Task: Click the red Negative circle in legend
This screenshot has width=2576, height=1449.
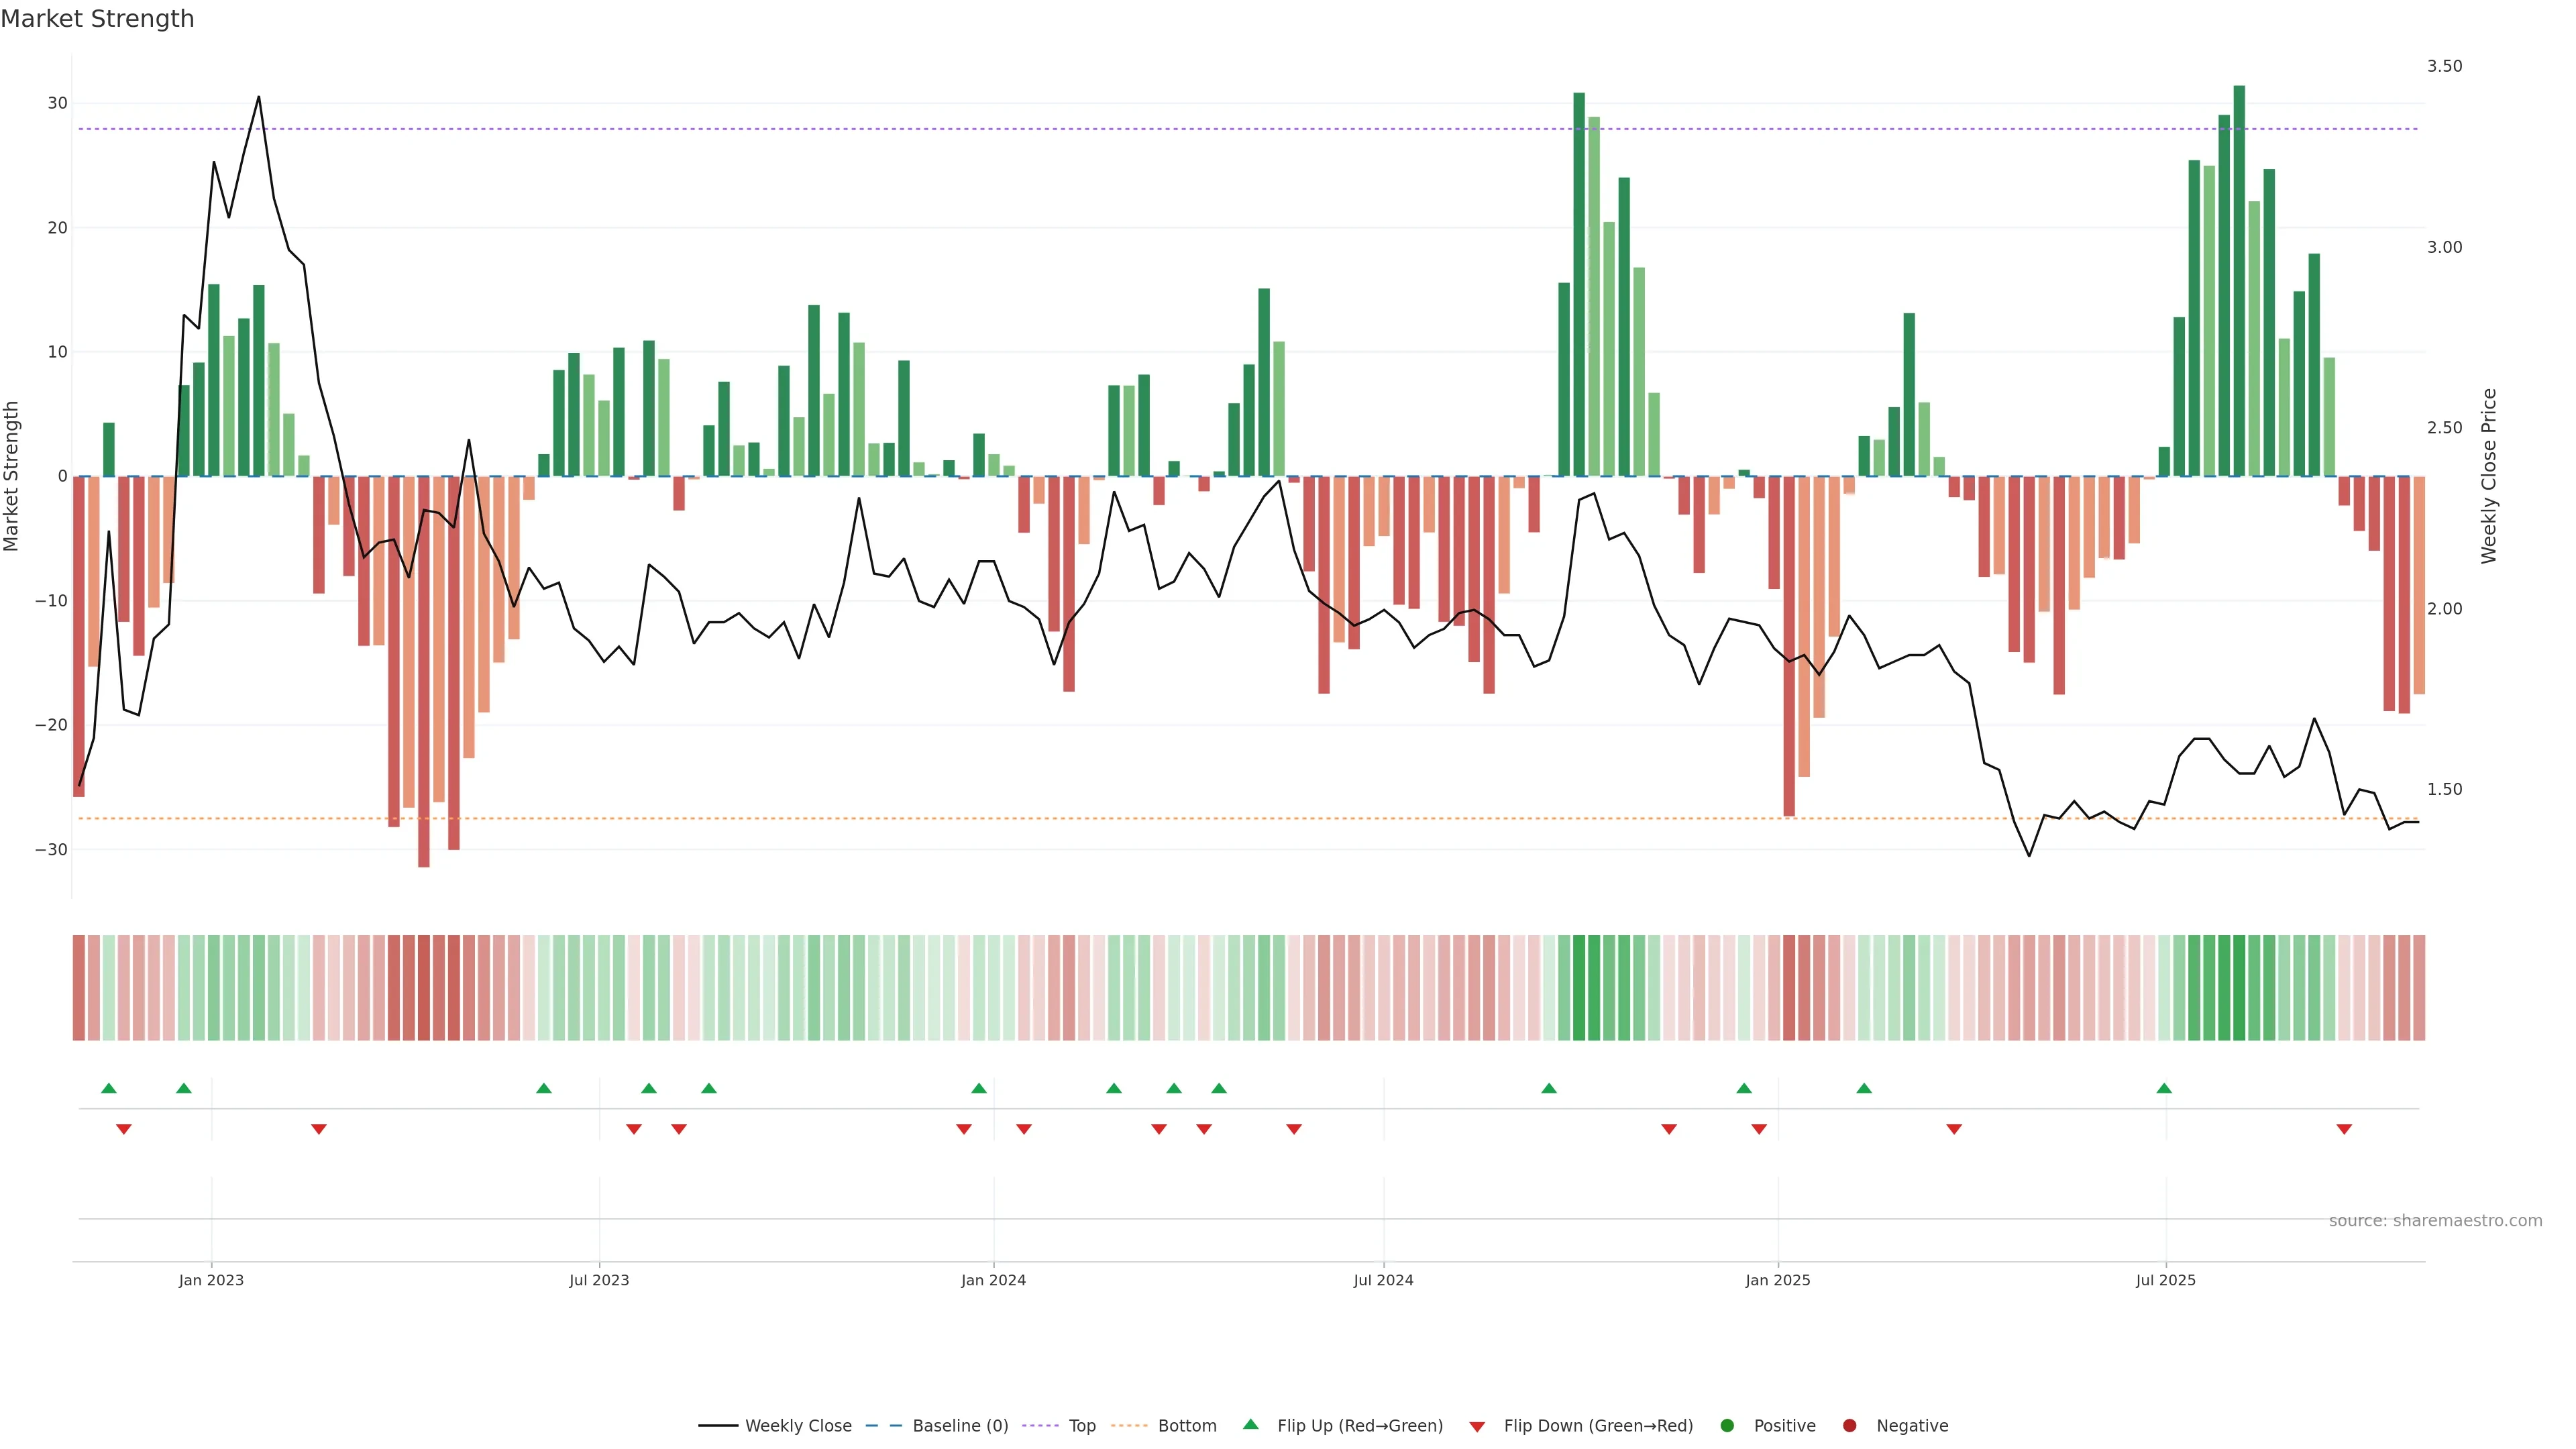Action: pos(1849,1426)
